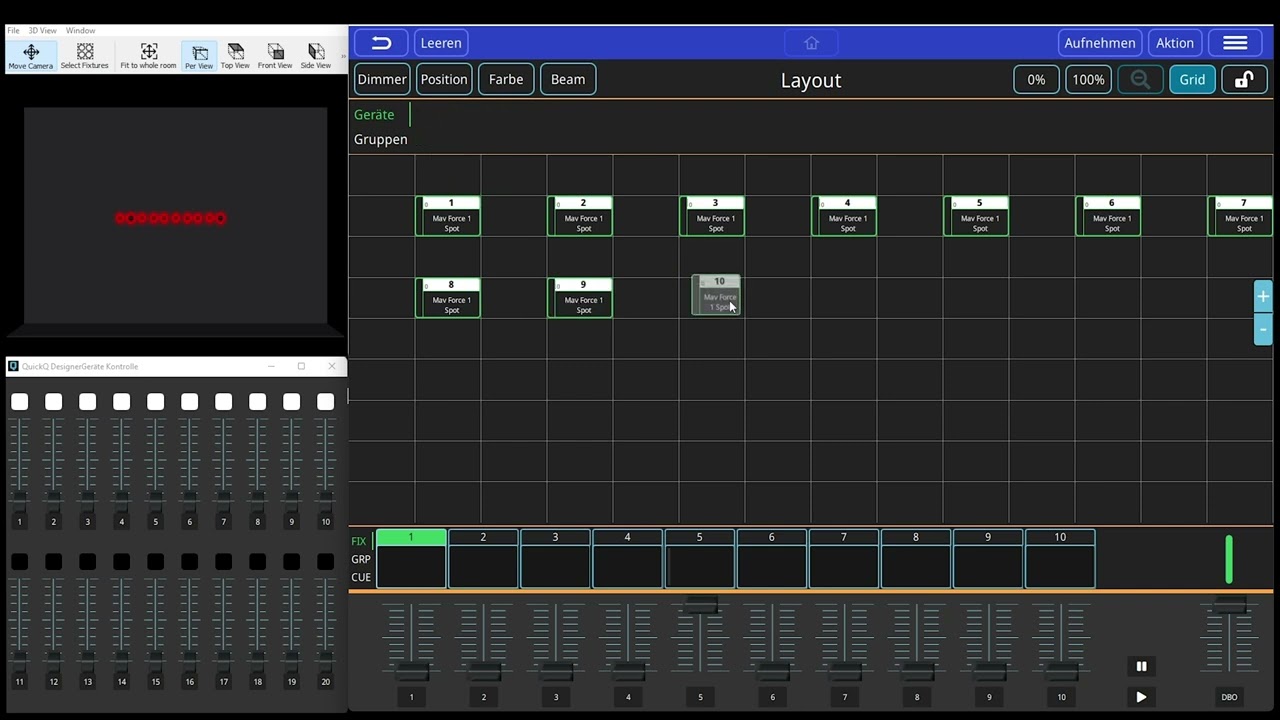Switch to Side View
The width and height of the screenshot is (1280, 720).
[316, 56]
